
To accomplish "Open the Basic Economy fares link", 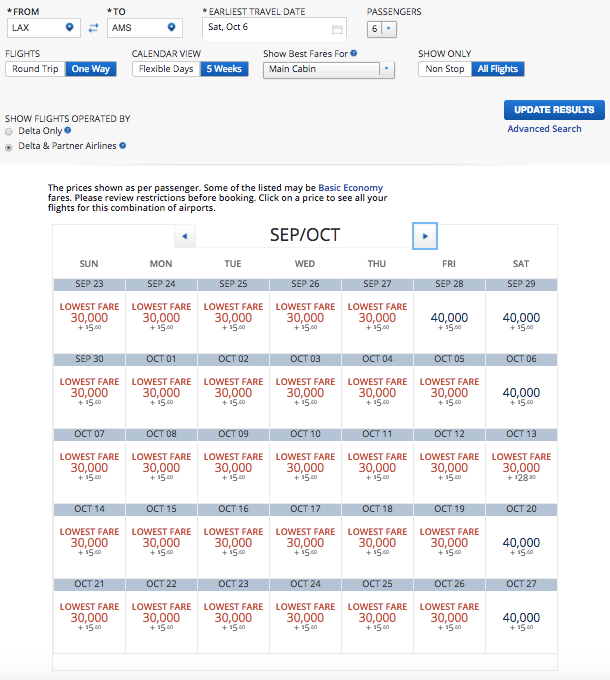I will [x=350, y=188].
